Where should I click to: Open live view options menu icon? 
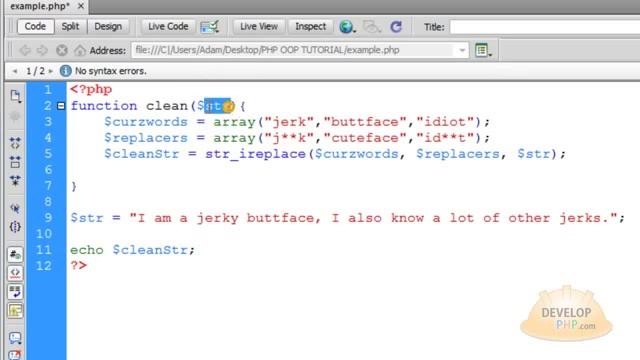[483, 51]
